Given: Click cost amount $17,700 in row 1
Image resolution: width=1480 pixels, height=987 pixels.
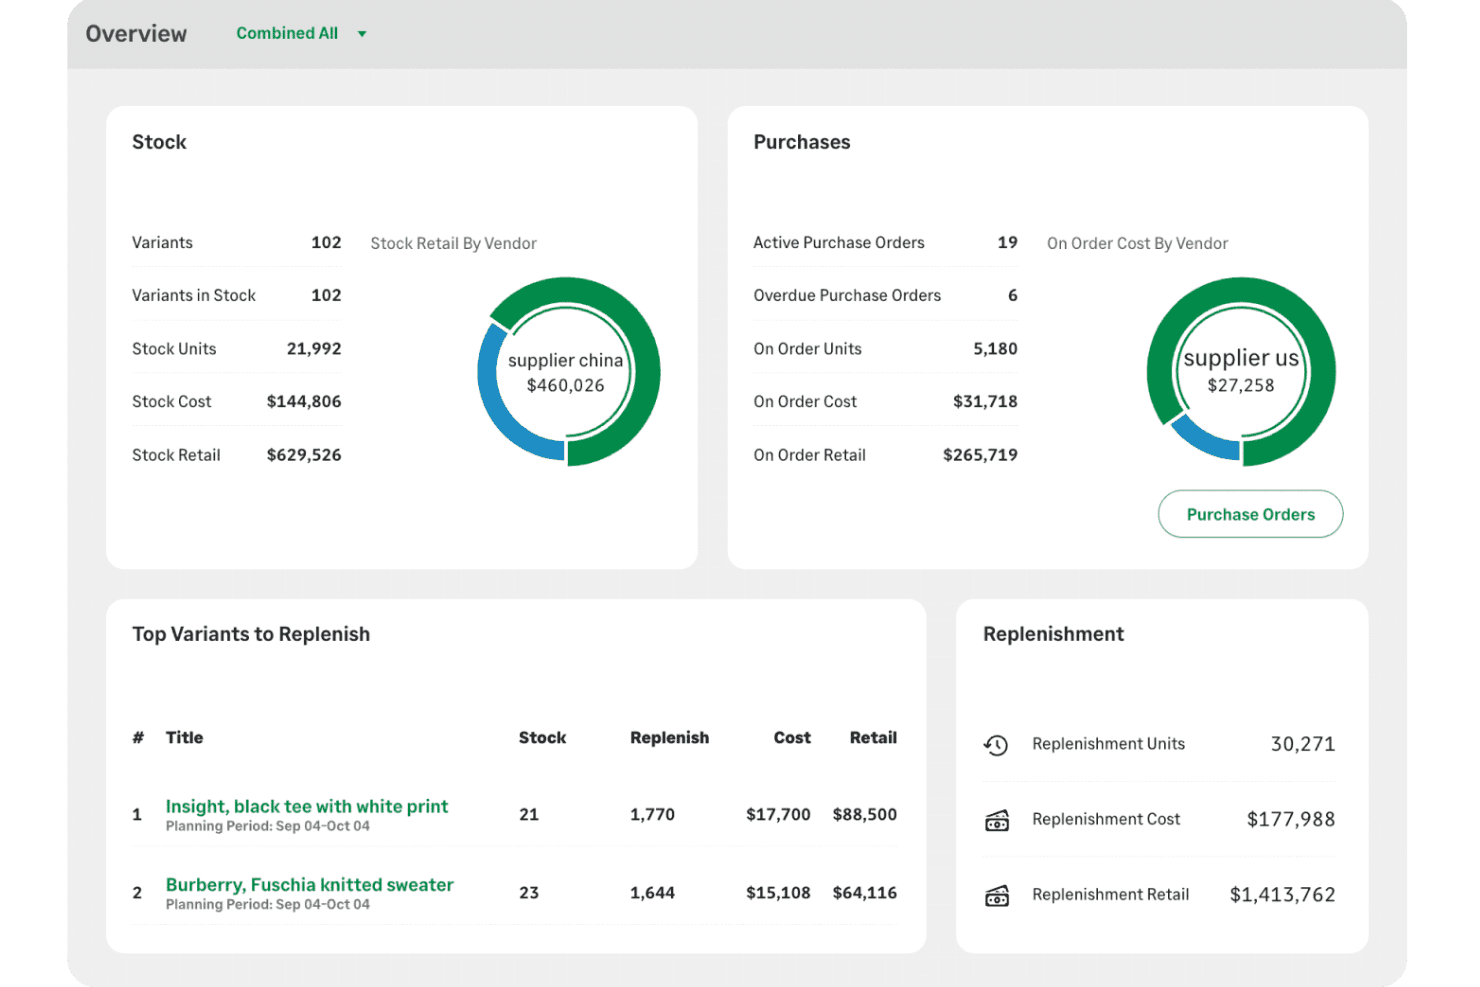Looking at the screenshot, I should pos(778,815).
